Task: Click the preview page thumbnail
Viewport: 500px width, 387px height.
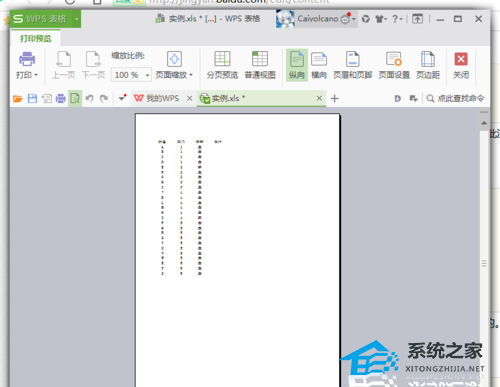Action: [x=238, y=250]
